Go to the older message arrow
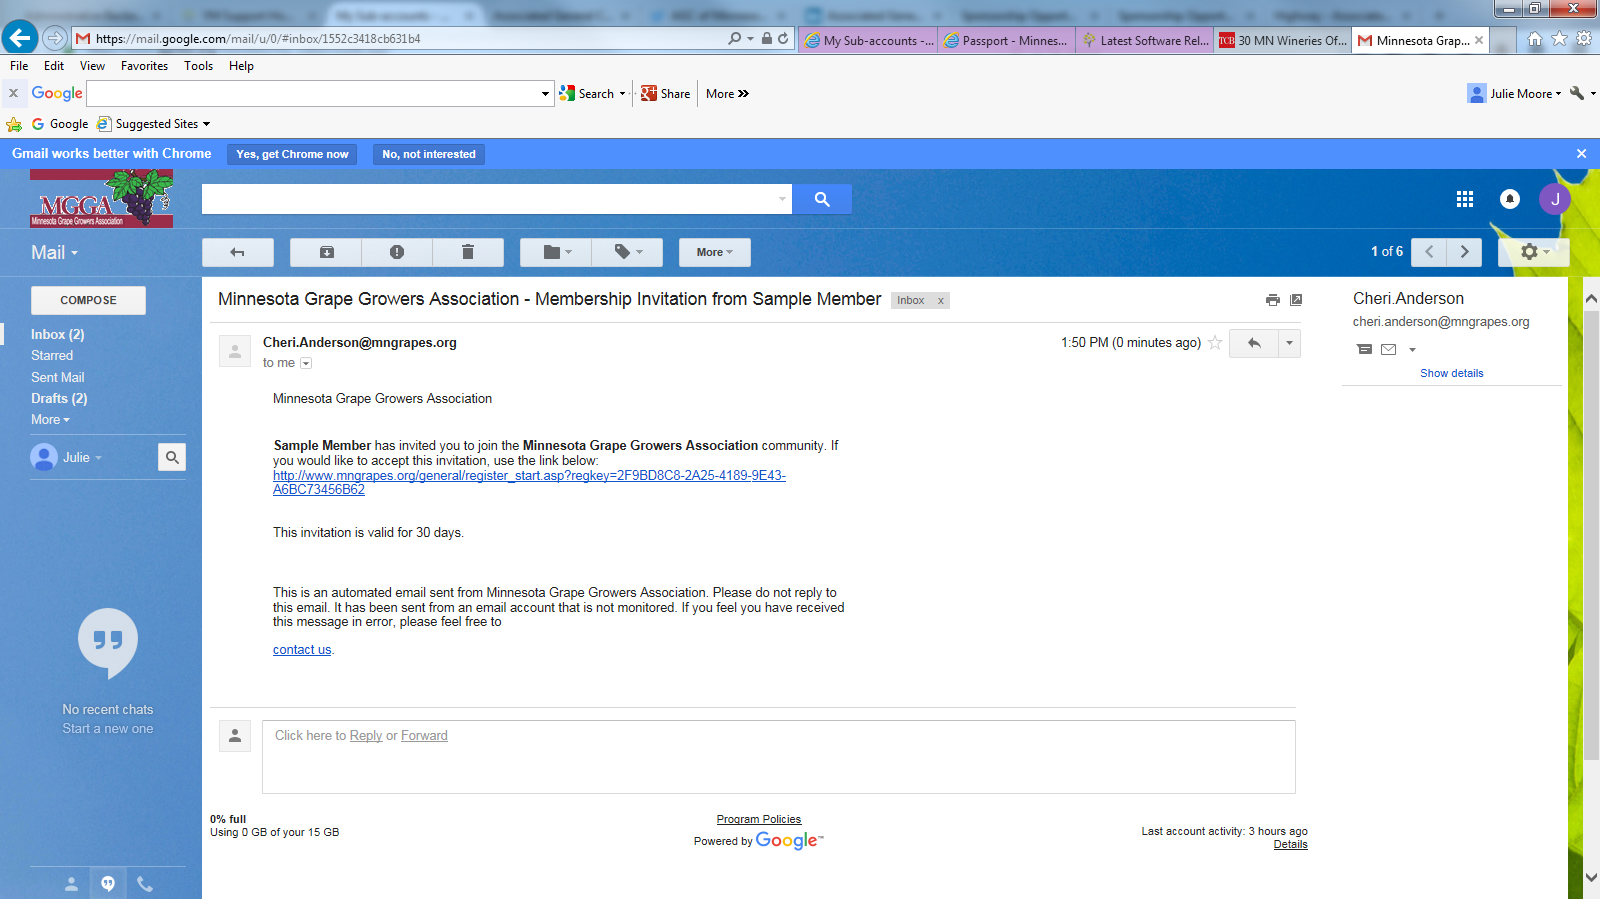The width and height of the screenshot is (1600, 900). pyautogui.click(x=1465, y=252)
